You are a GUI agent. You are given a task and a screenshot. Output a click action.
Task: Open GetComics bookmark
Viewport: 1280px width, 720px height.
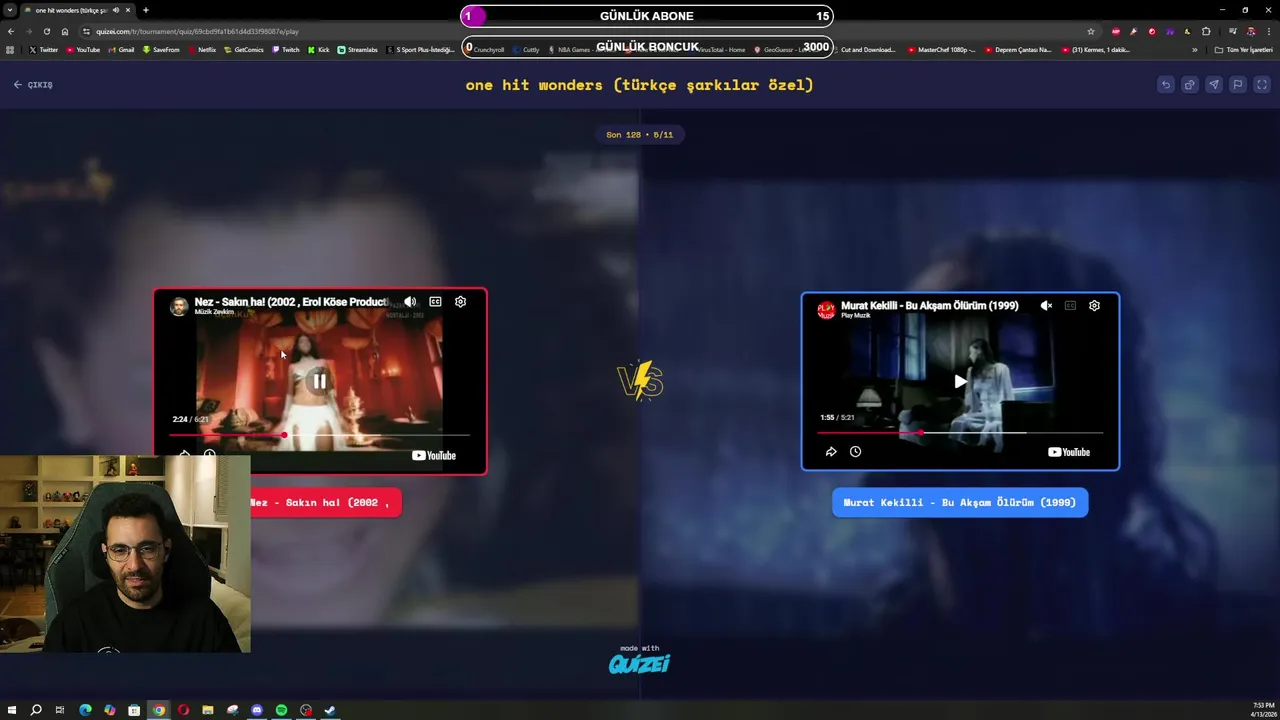pyautogui.click(x=244, y=49)
